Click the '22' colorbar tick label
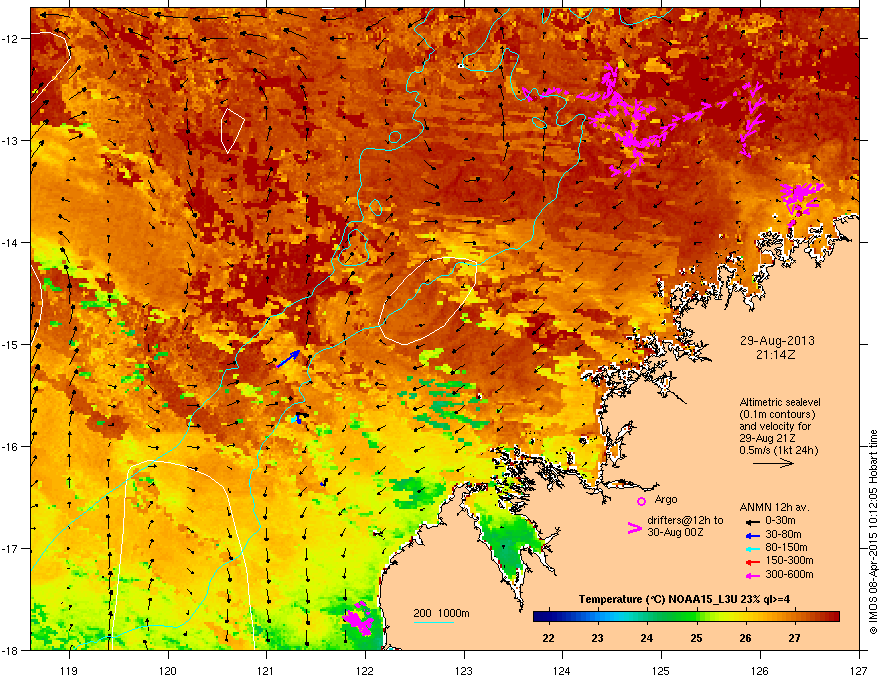This screenshot has height=680, width=880. coord(548,638)
